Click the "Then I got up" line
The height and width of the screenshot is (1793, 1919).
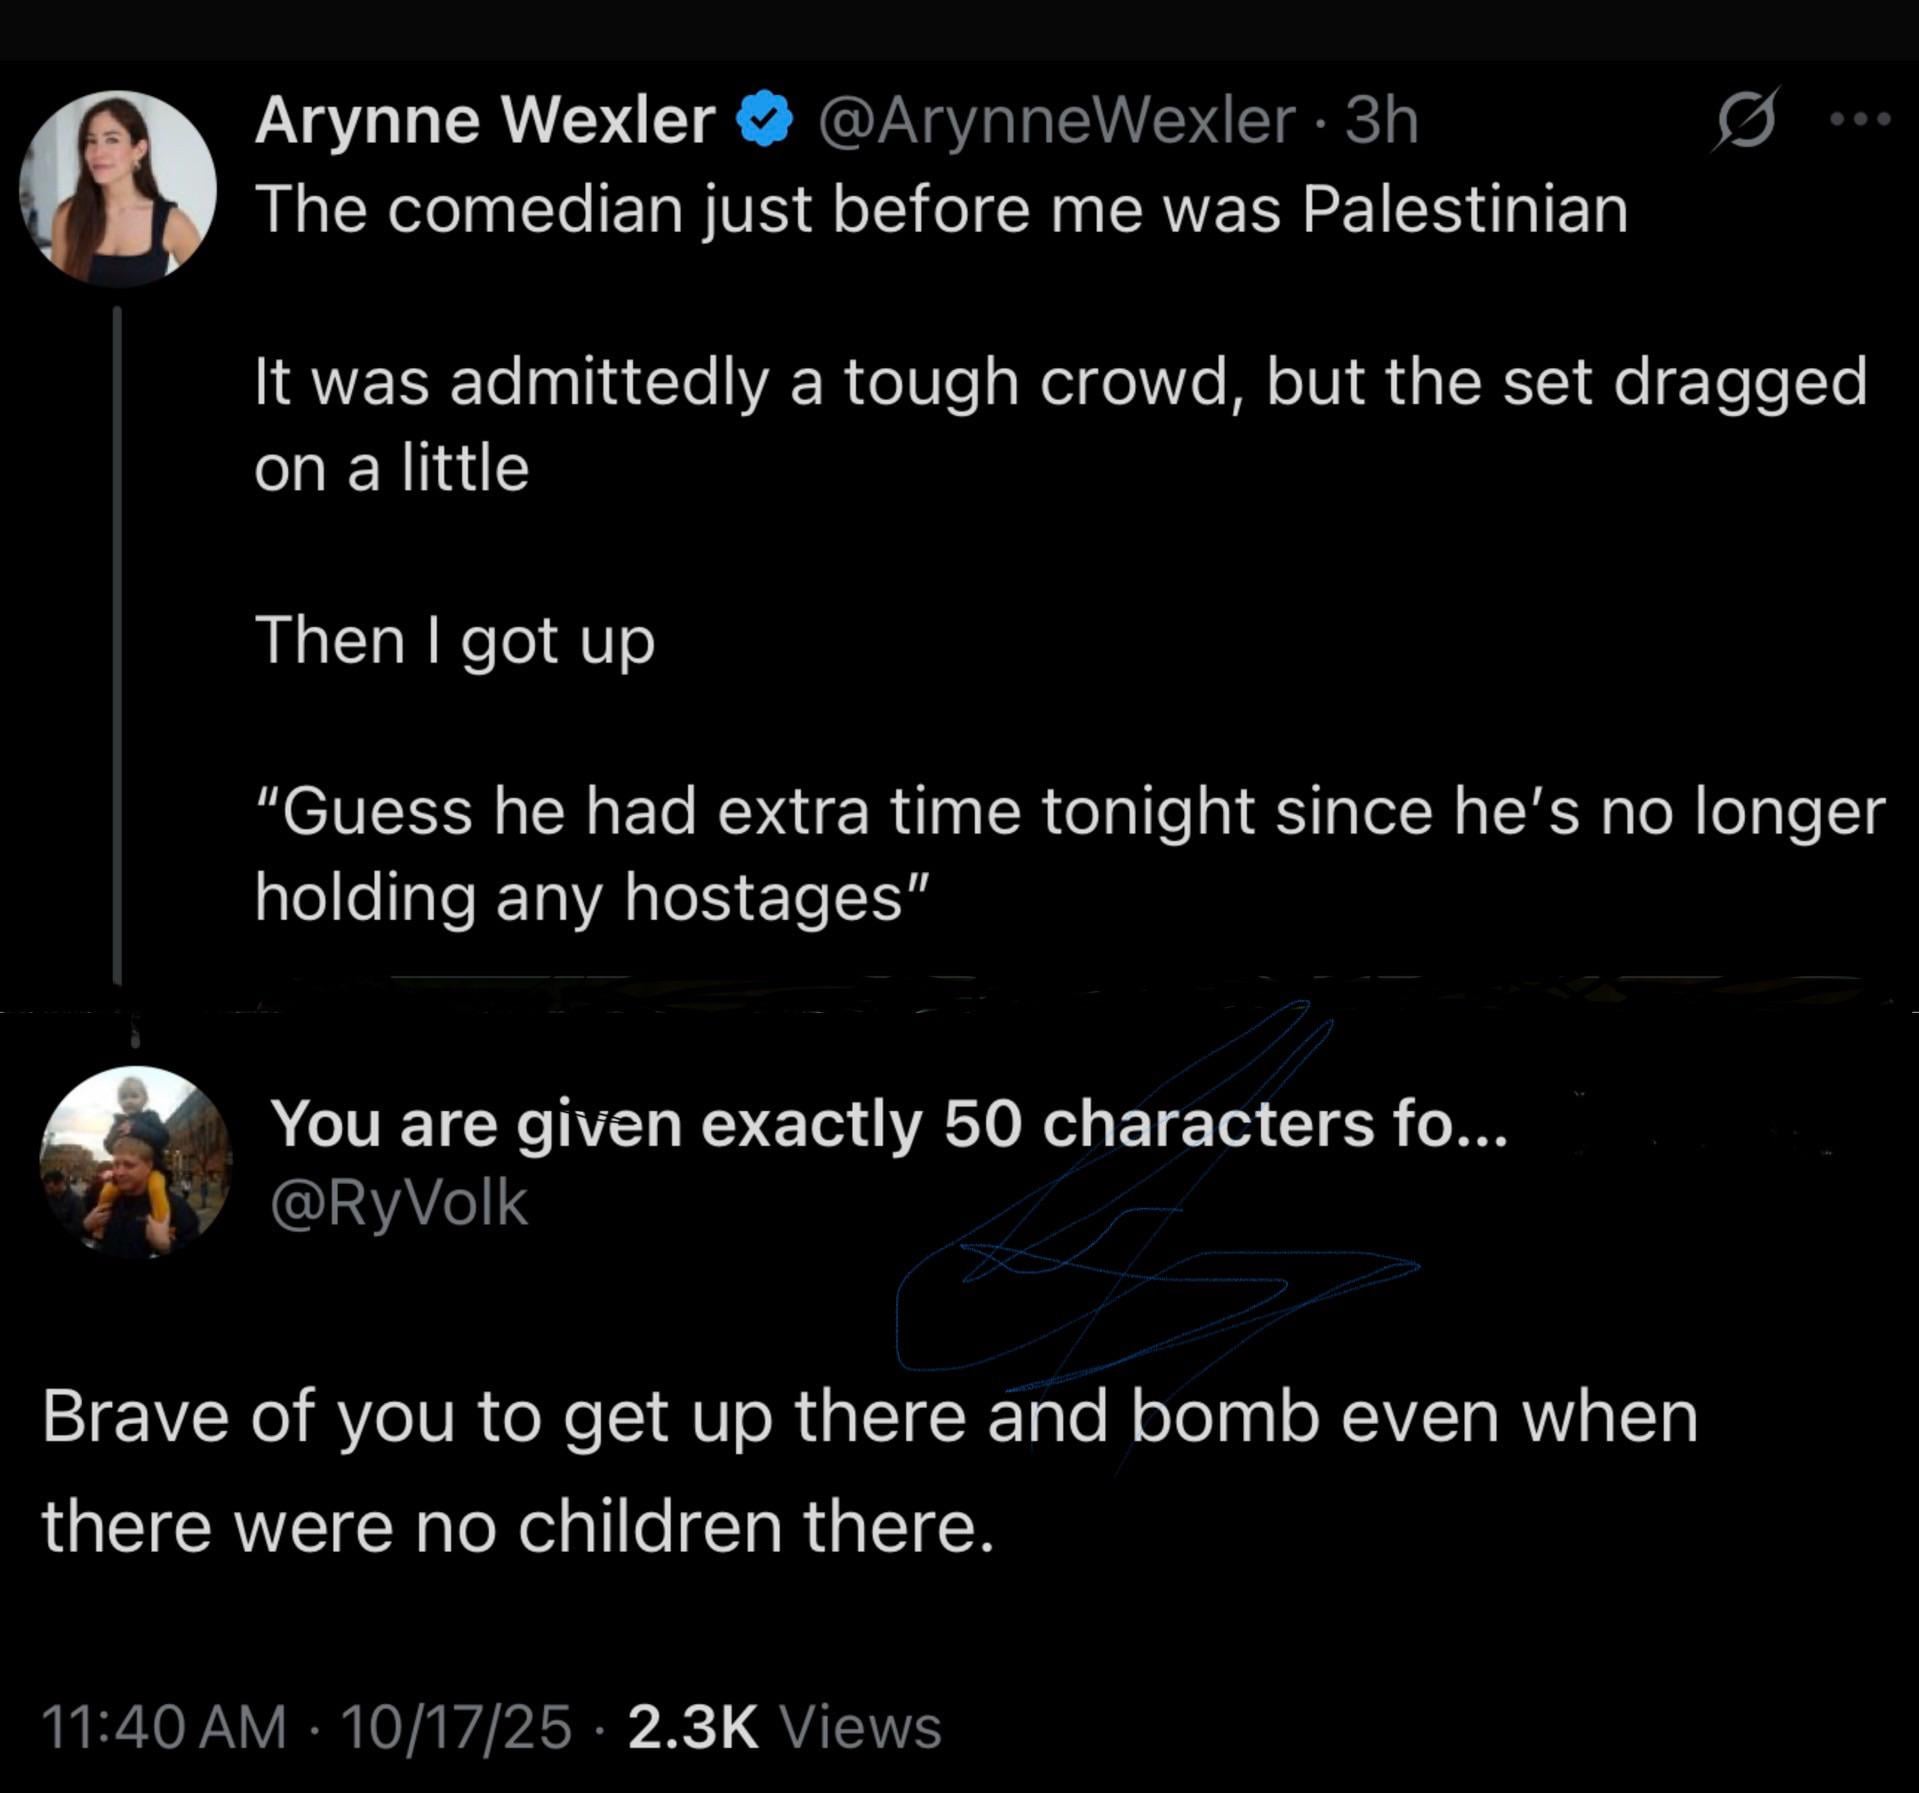pos(455,640)
